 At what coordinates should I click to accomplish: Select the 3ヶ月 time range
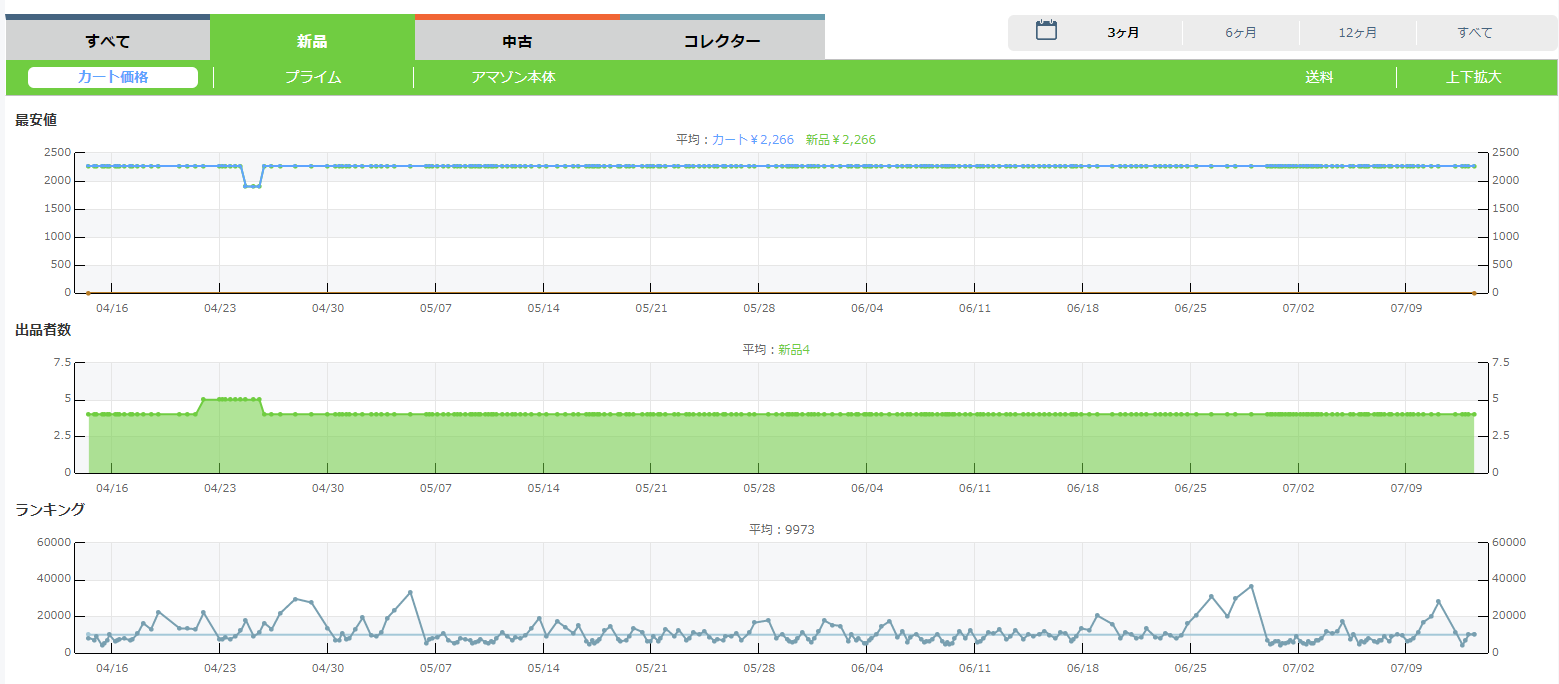1123,33
